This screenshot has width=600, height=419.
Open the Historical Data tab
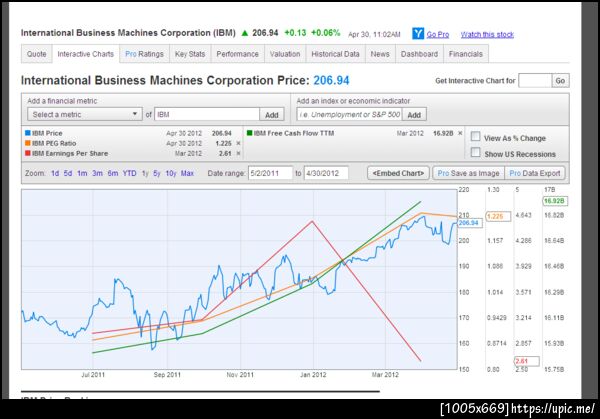pyautogui.click(x=336, y=54)
